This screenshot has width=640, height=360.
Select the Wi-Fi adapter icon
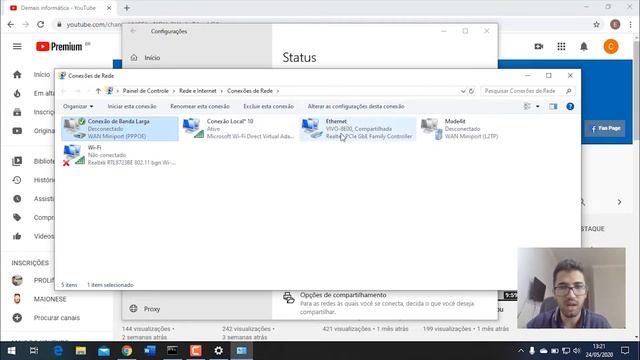pos(74,155)
